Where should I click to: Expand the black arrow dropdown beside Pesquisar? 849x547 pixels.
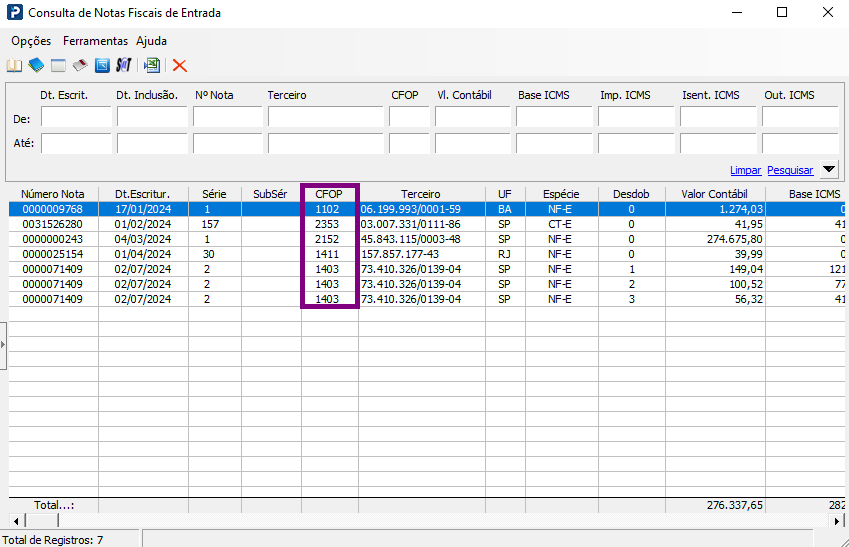[829, 170]
